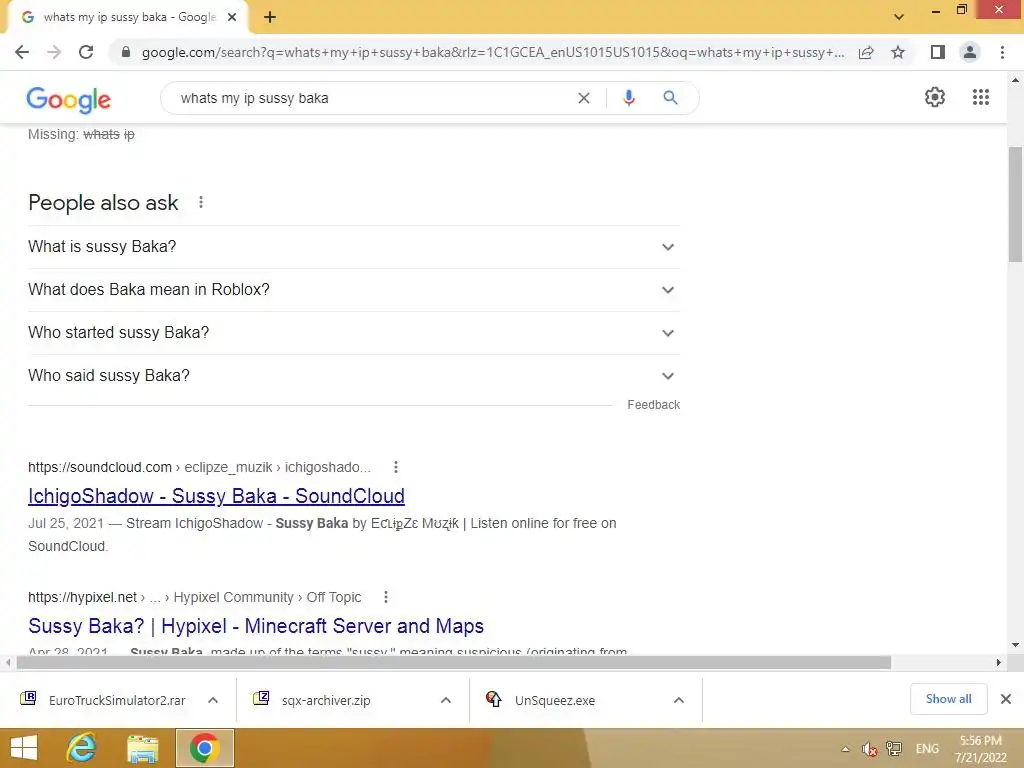Viewport: 1024px width, 768px height.
Task: Bookmark this tab with the star
Action: click(x=898, y=52)
